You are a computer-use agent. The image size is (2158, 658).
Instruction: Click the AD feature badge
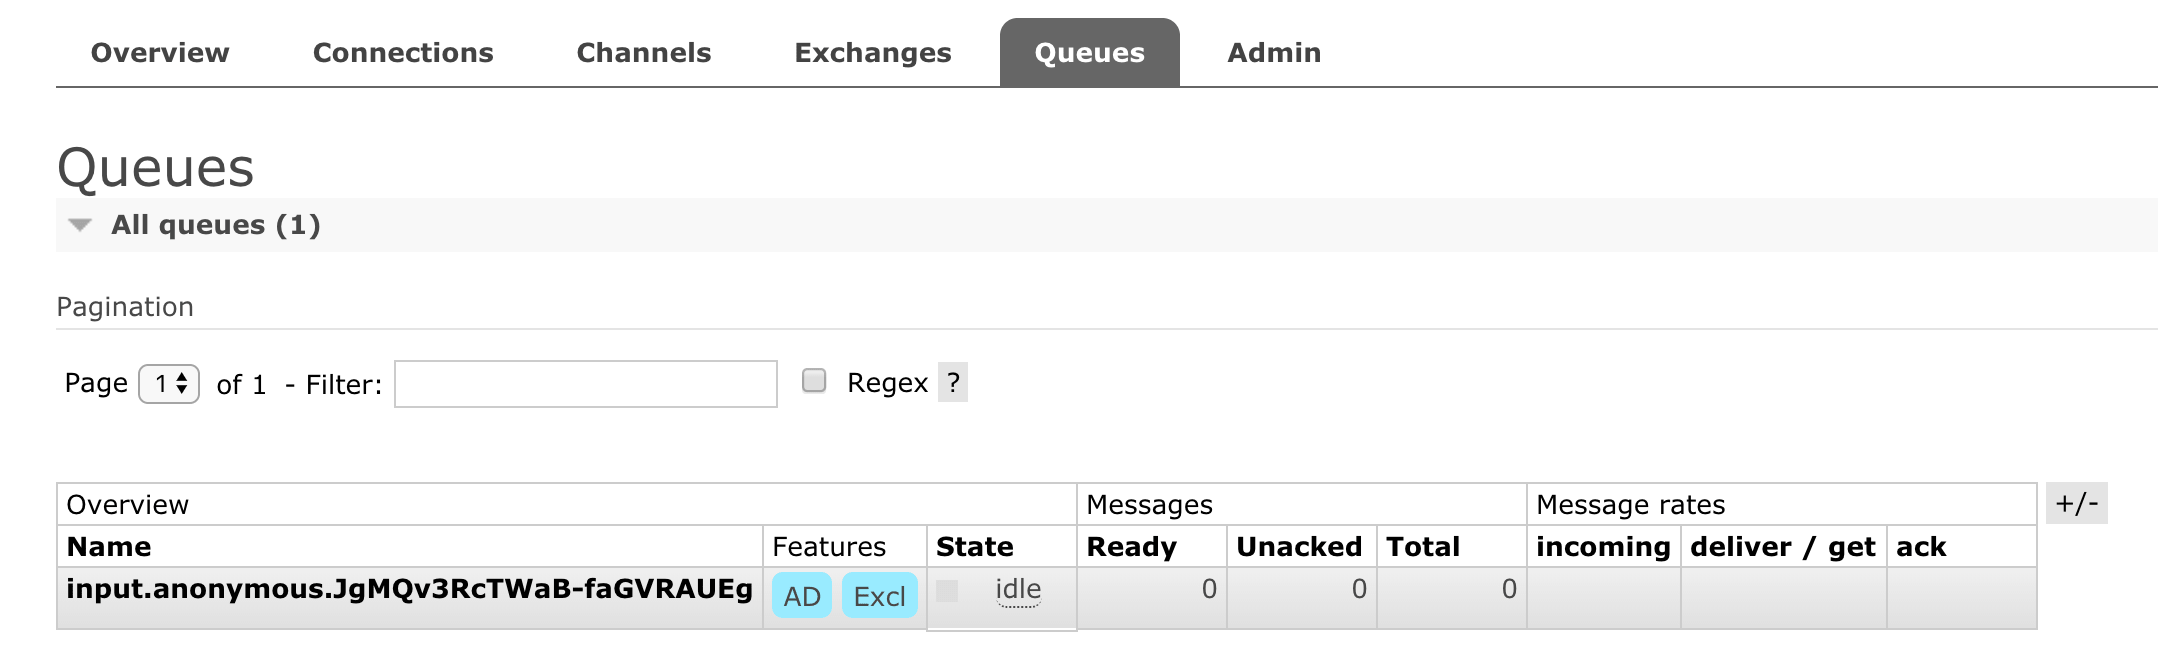[x=801, y=596]
